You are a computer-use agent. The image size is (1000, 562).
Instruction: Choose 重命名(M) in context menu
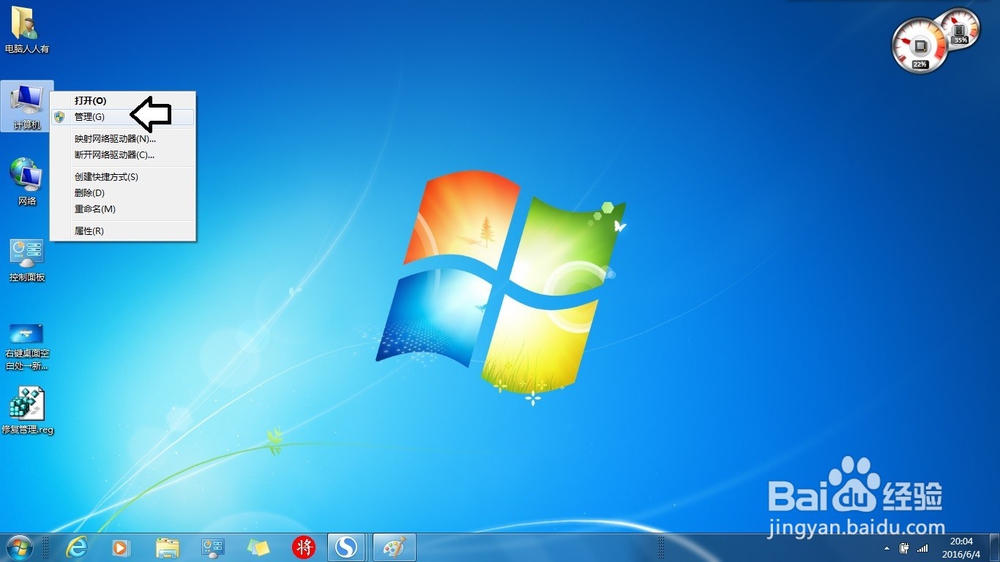tap(123, 209)
